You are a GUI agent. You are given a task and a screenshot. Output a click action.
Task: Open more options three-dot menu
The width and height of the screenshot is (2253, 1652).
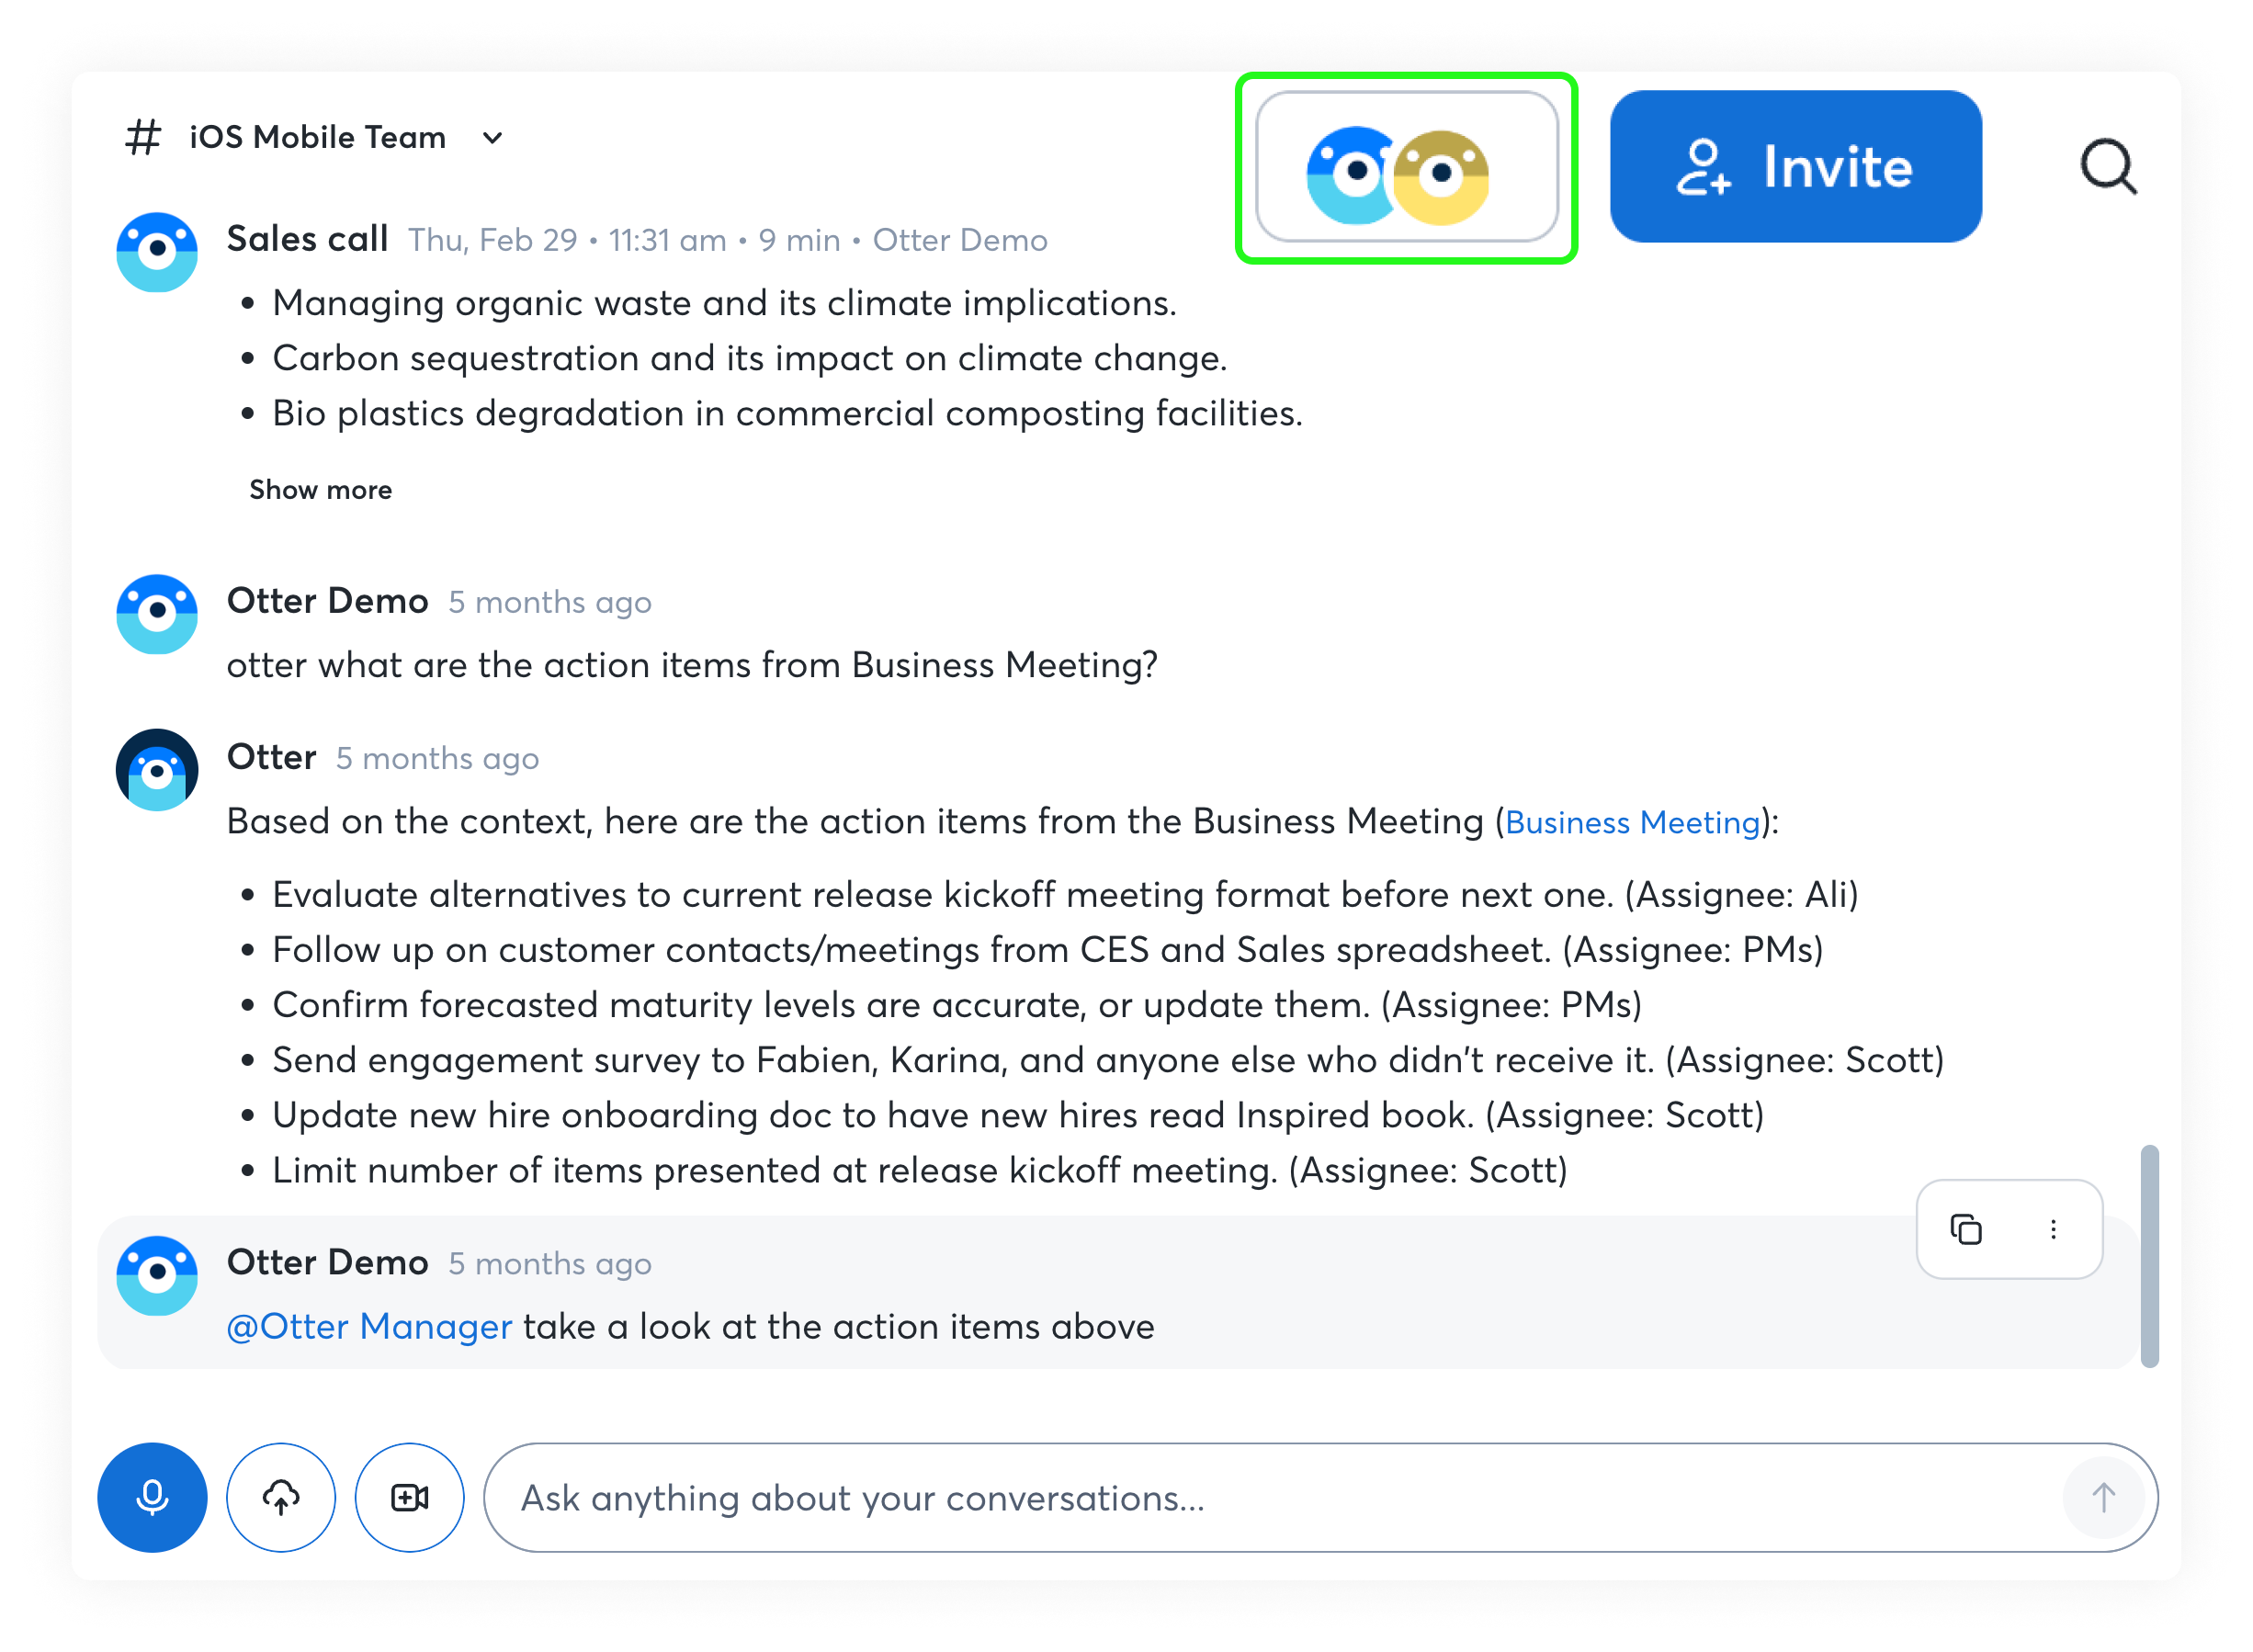[x=2053, y=1229]
